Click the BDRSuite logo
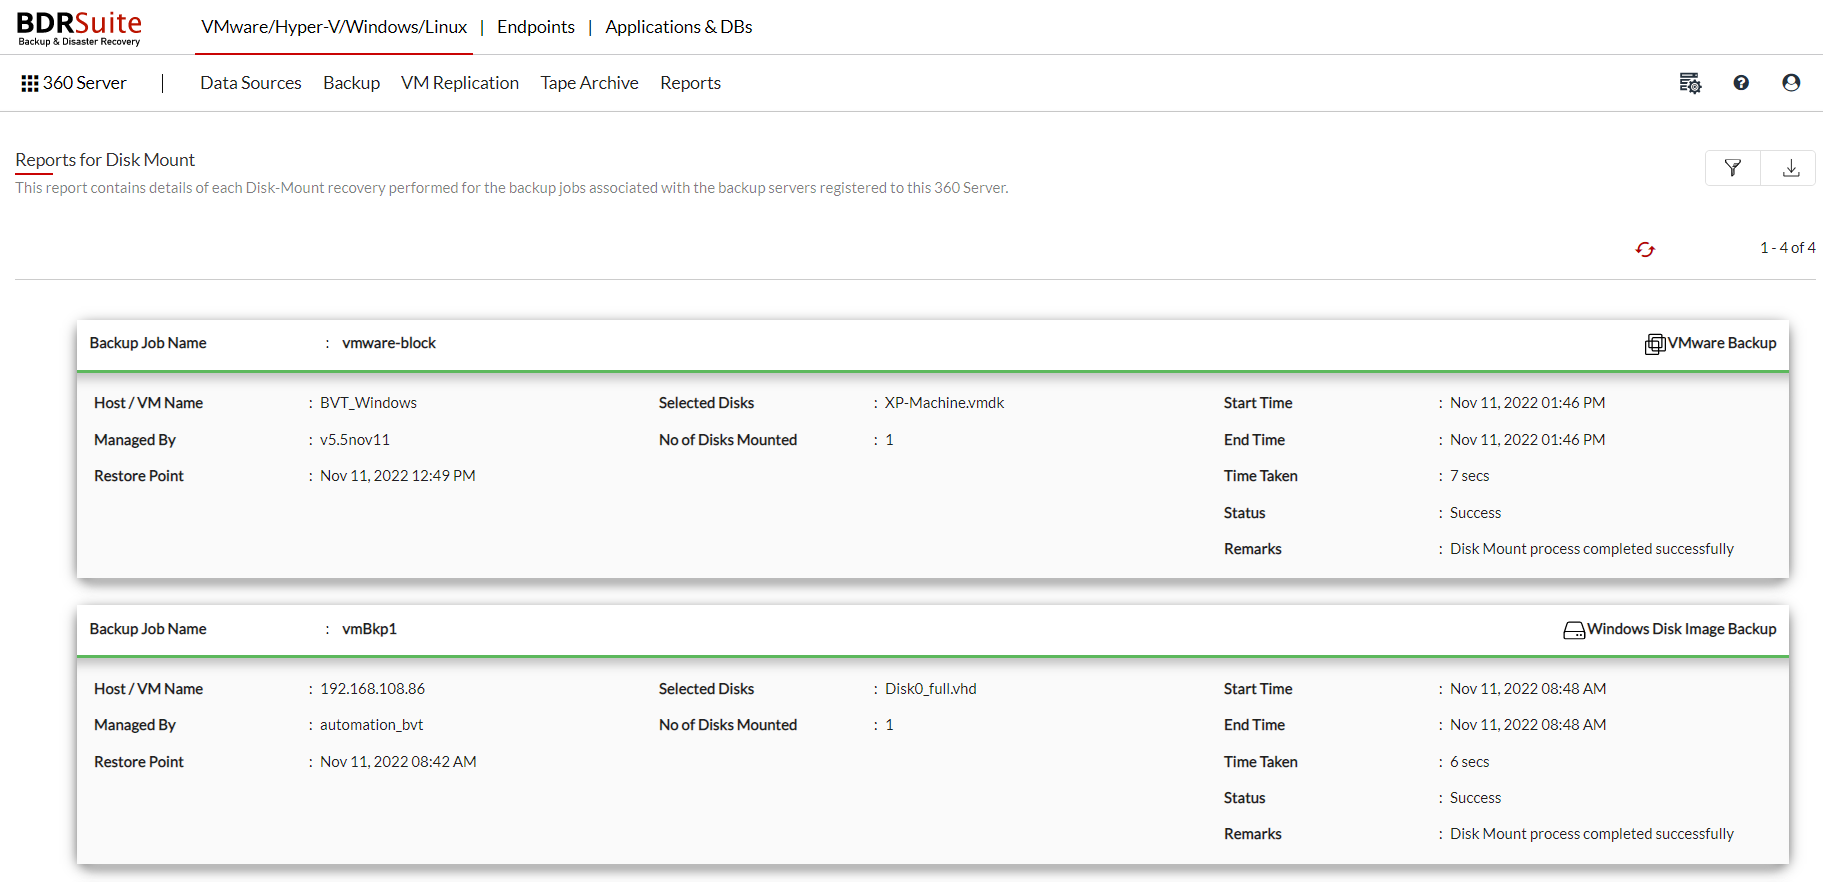Viewport: 1823px width, 882px height. [x=79, y=27]
